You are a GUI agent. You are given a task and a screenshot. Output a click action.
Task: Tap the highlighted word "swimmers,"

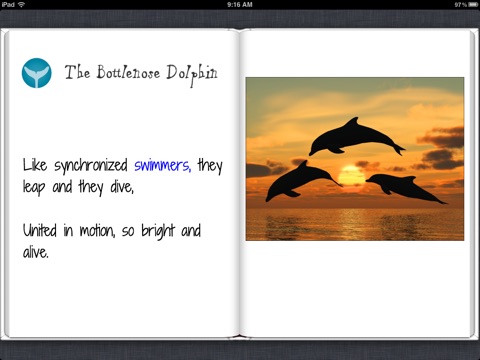(163, 165)
